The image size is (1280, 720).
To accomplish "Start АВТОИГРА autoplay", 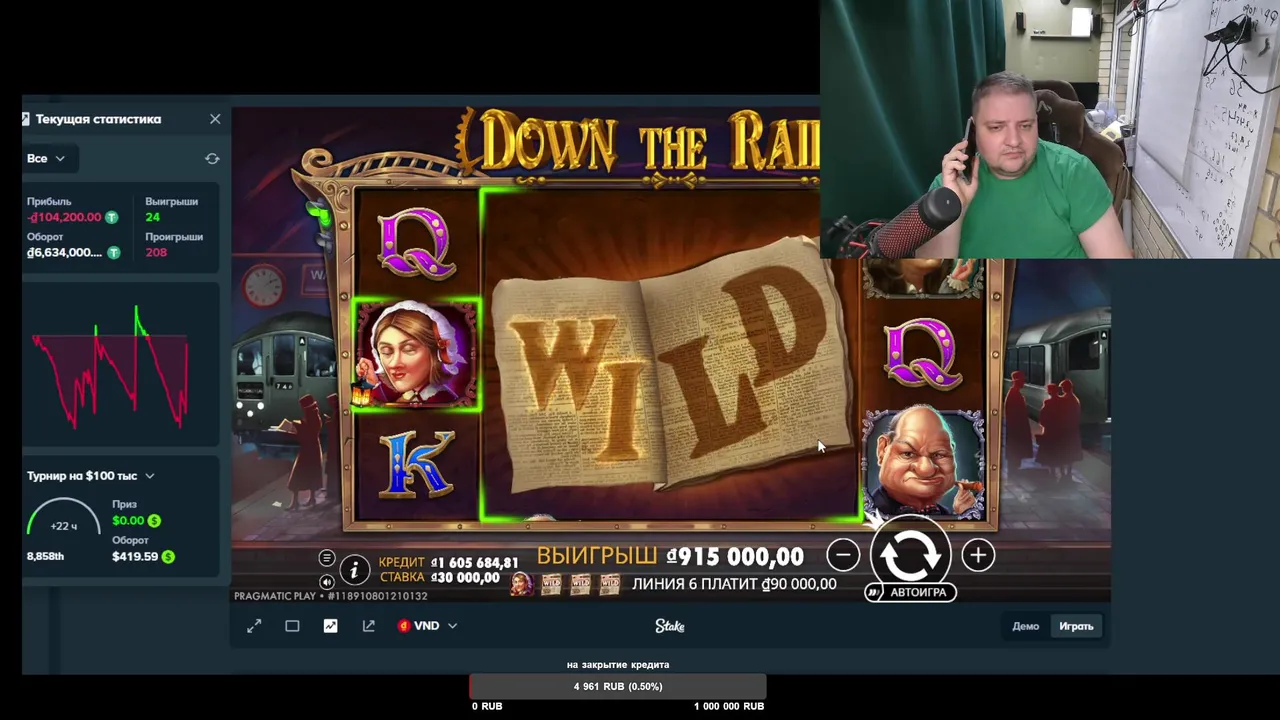I will 911,592.
